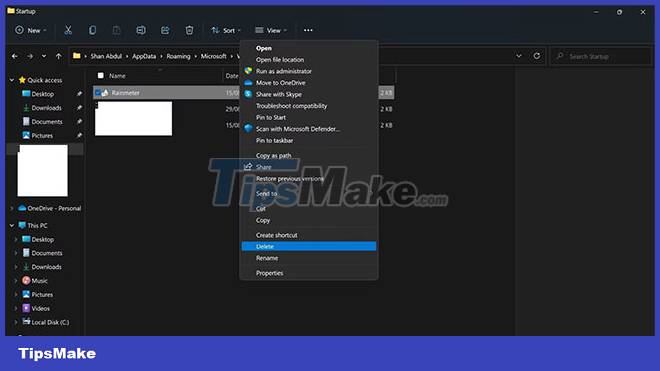This screenshot has height=371, width=660.
Task: Unpin Desktop via its pin icon
Action: pyautogui.click(x=79, y=94)
